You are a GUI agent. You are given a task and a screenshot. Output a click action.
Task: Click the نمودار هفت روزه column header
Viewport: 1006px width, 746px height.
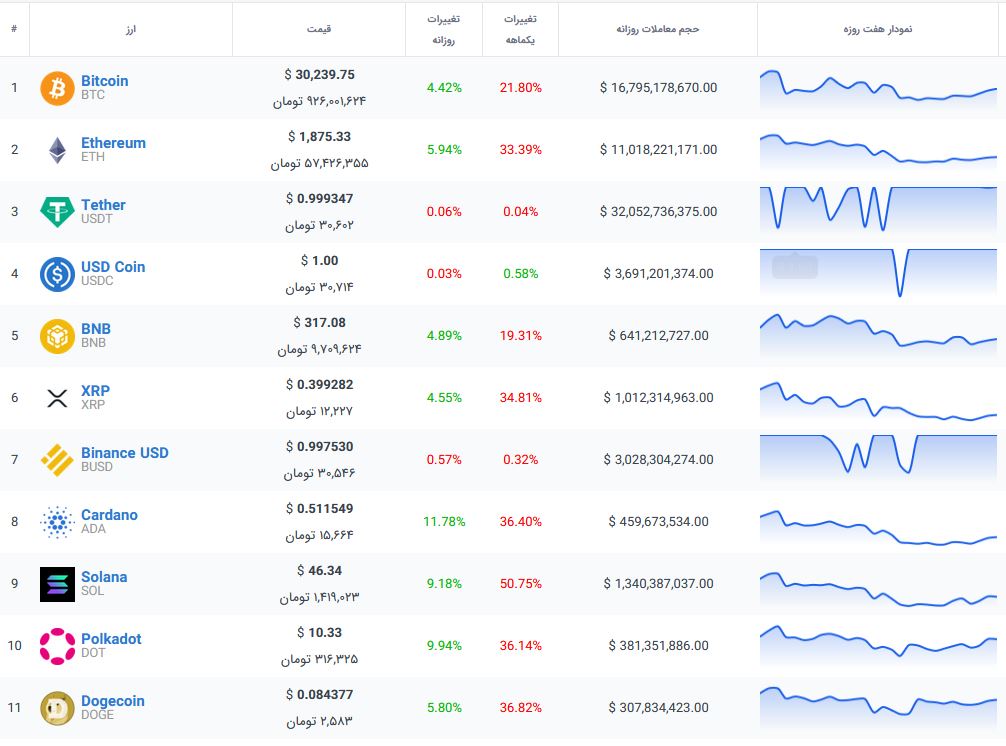(878, 29)
